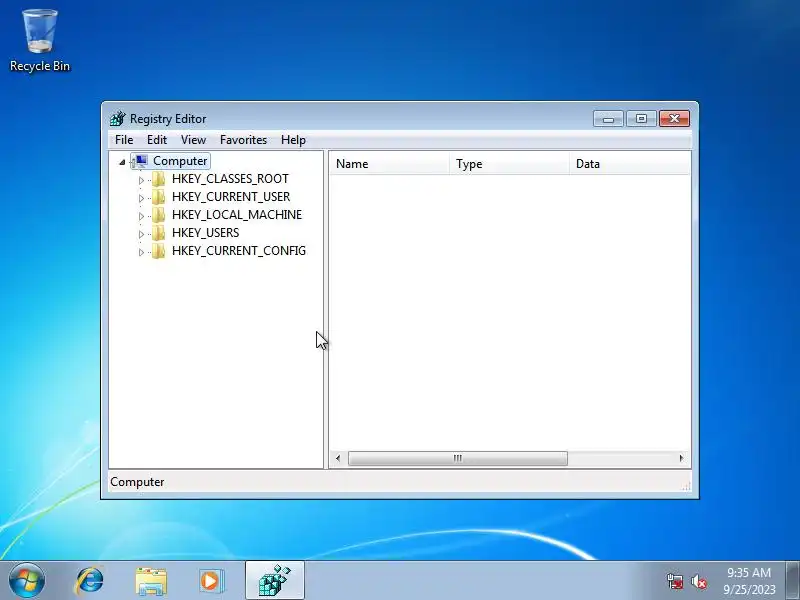
Task: Open the File menu
Action: point(124,140)
